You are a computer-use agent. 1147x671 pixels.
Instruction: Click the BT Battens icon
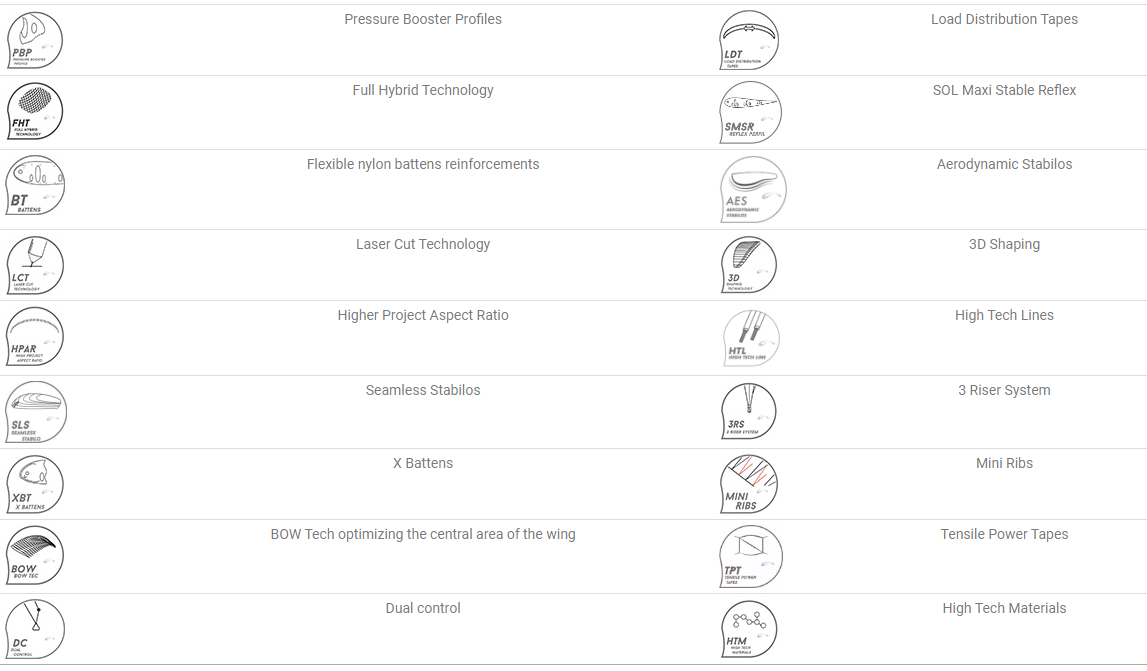tap(35, 185)
